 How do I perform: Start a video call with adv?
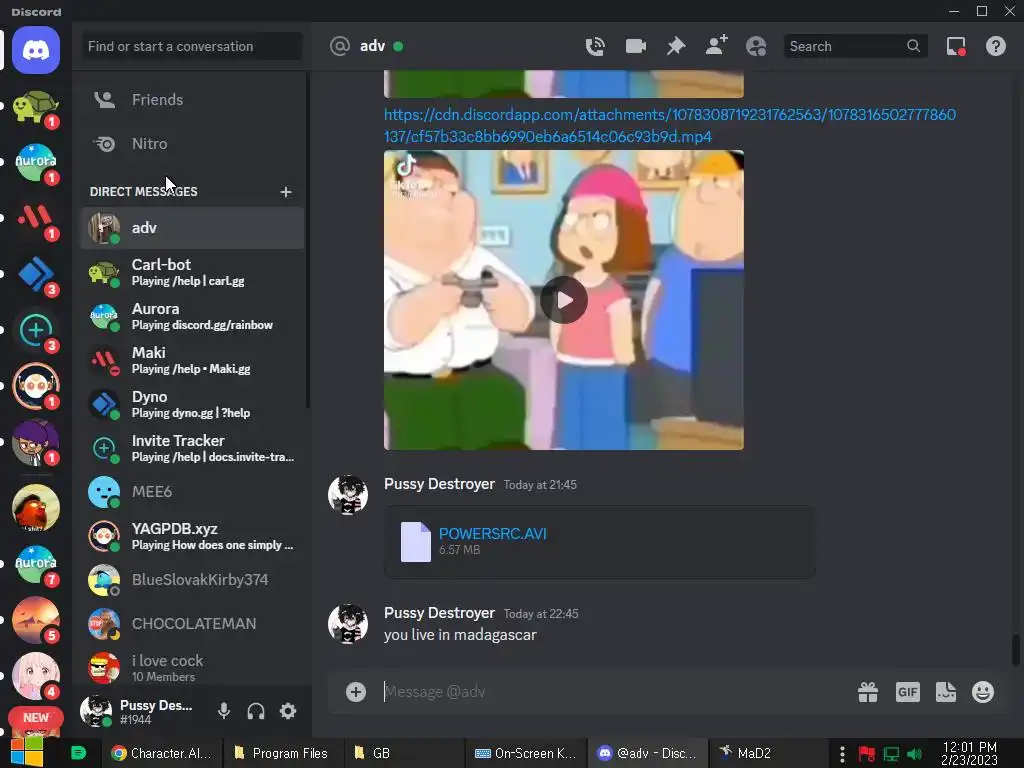(x=635, y=46)
